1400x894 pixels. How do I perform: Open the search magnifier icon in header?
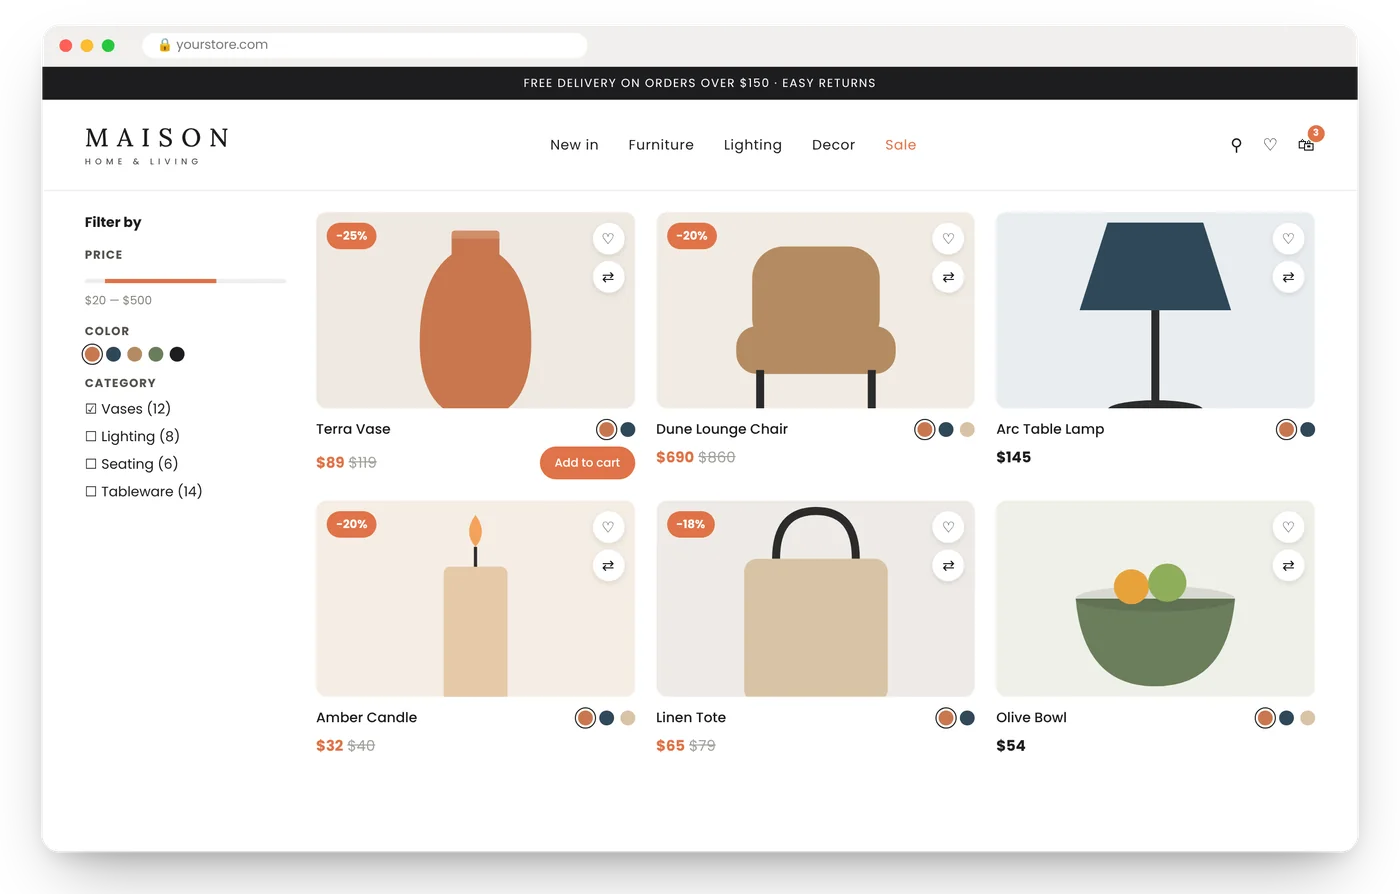click(x=1236, y=145)
